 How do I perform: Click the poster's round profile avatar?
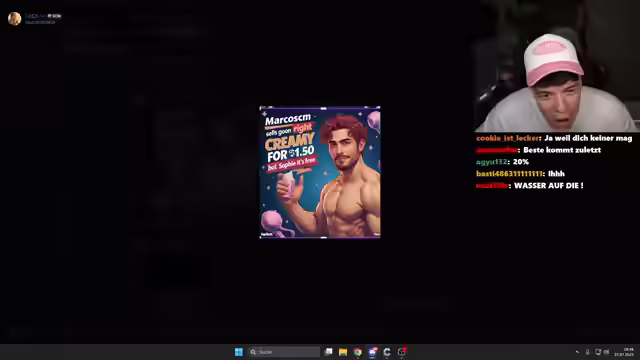[x=14, y=18]
